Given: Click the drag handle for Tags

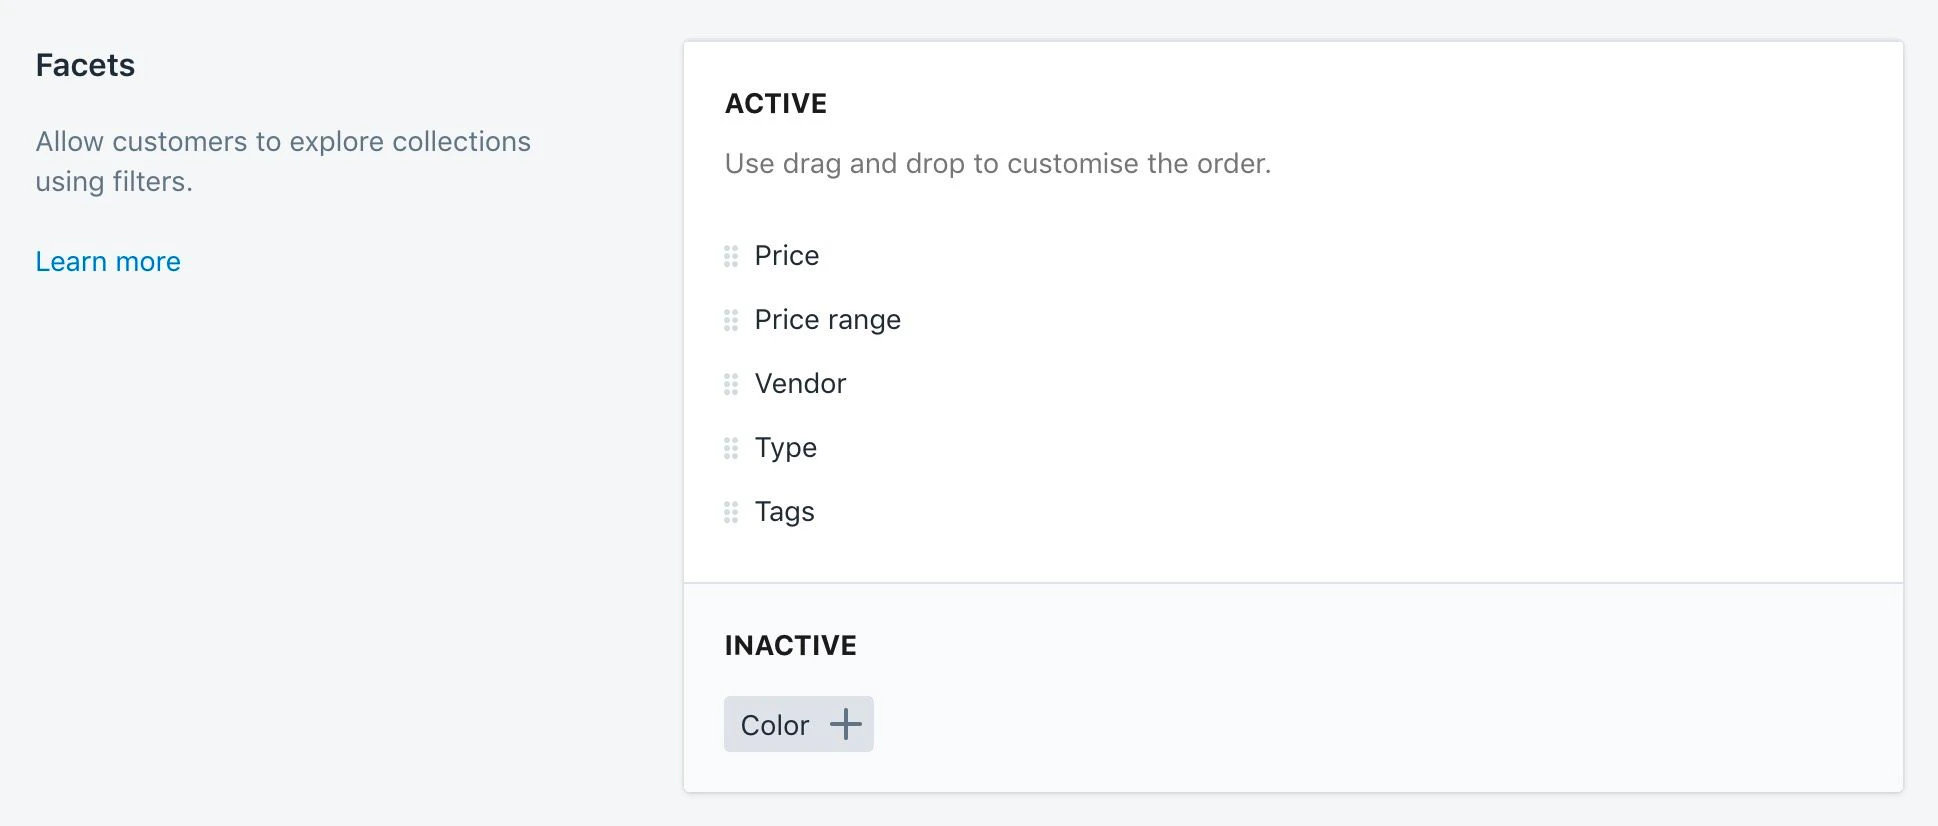Looking at the screenshot, I should 729,512.
